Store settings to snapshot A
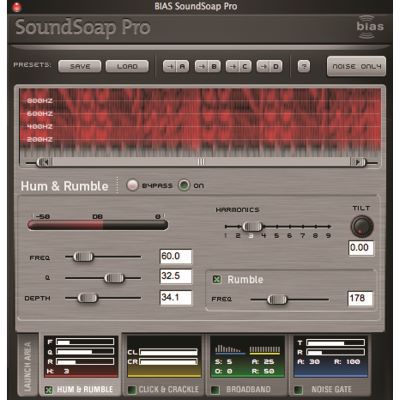Screen dimensions: 400x400 [x=176, y=66]
